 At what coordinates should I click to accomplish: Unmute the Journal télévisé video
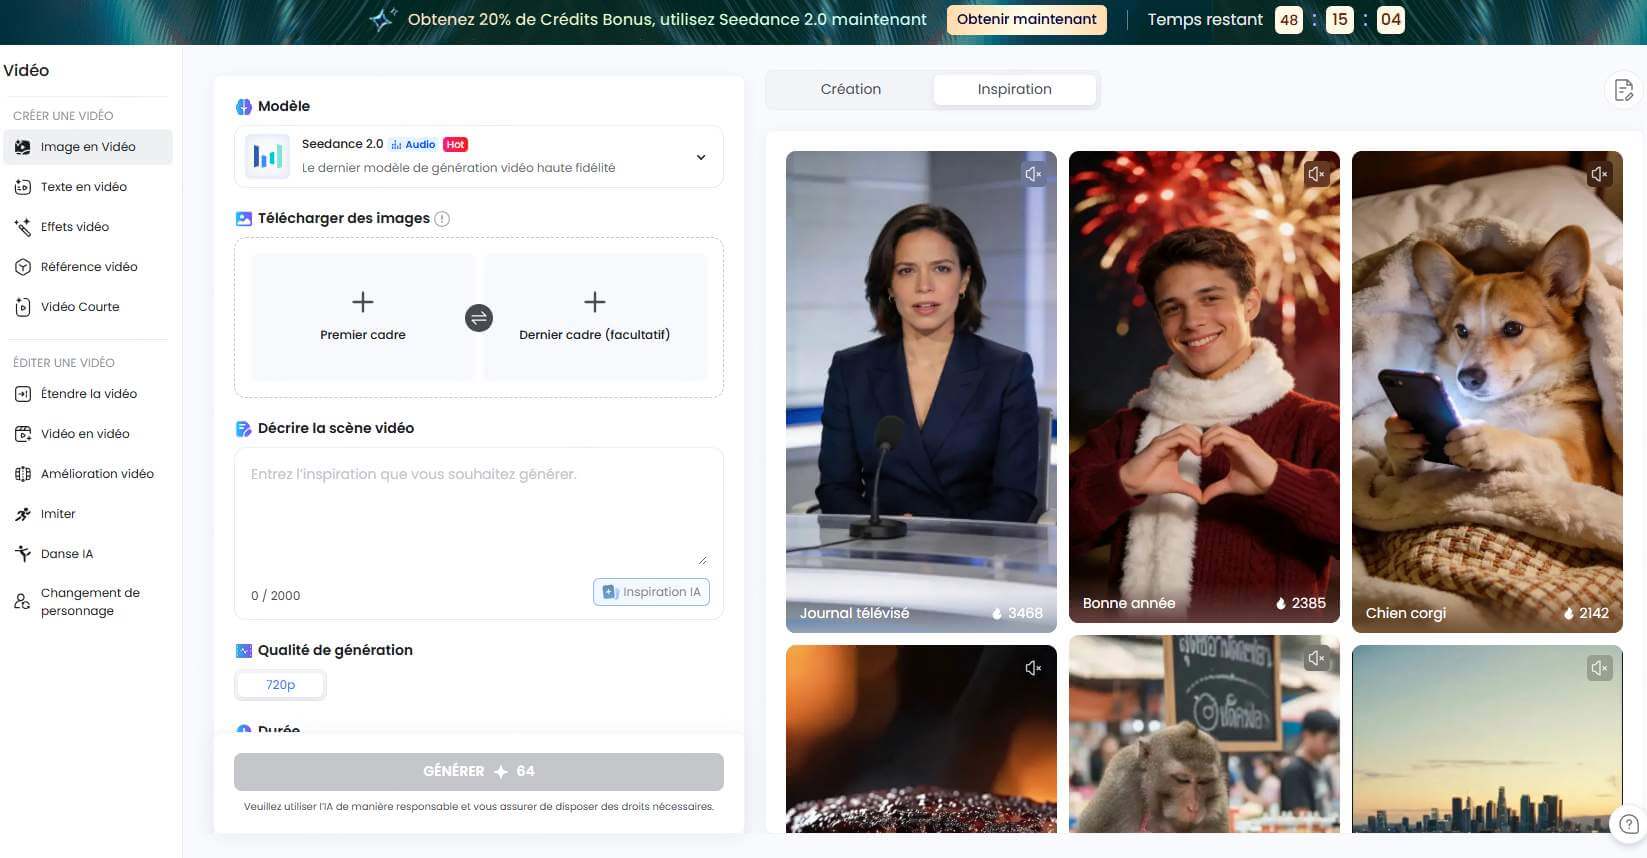click(x=1033, y=174)
